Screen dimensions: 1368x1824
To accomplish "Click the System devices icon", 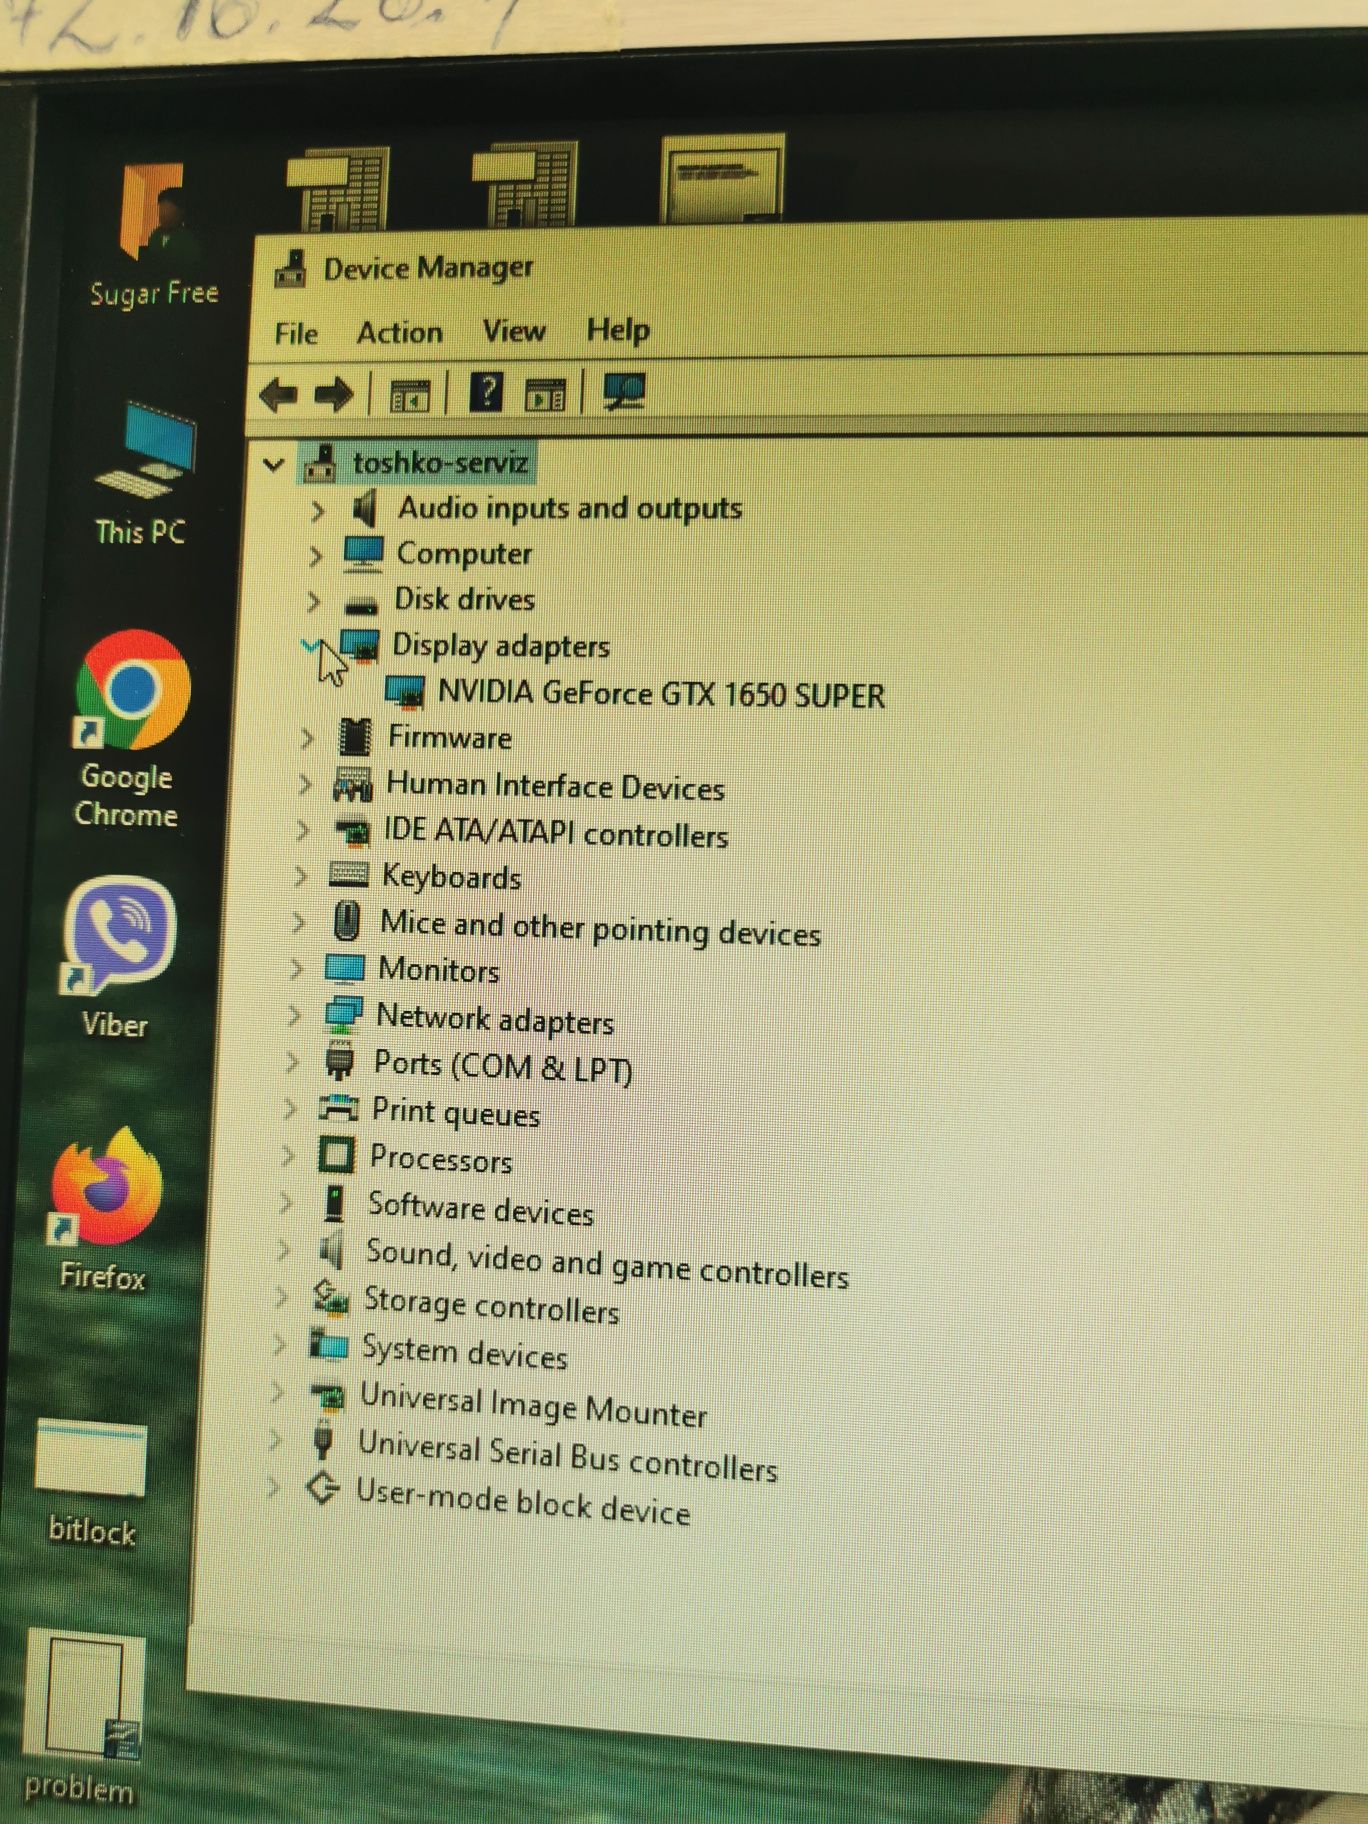I will click(x=328, y=1344).
